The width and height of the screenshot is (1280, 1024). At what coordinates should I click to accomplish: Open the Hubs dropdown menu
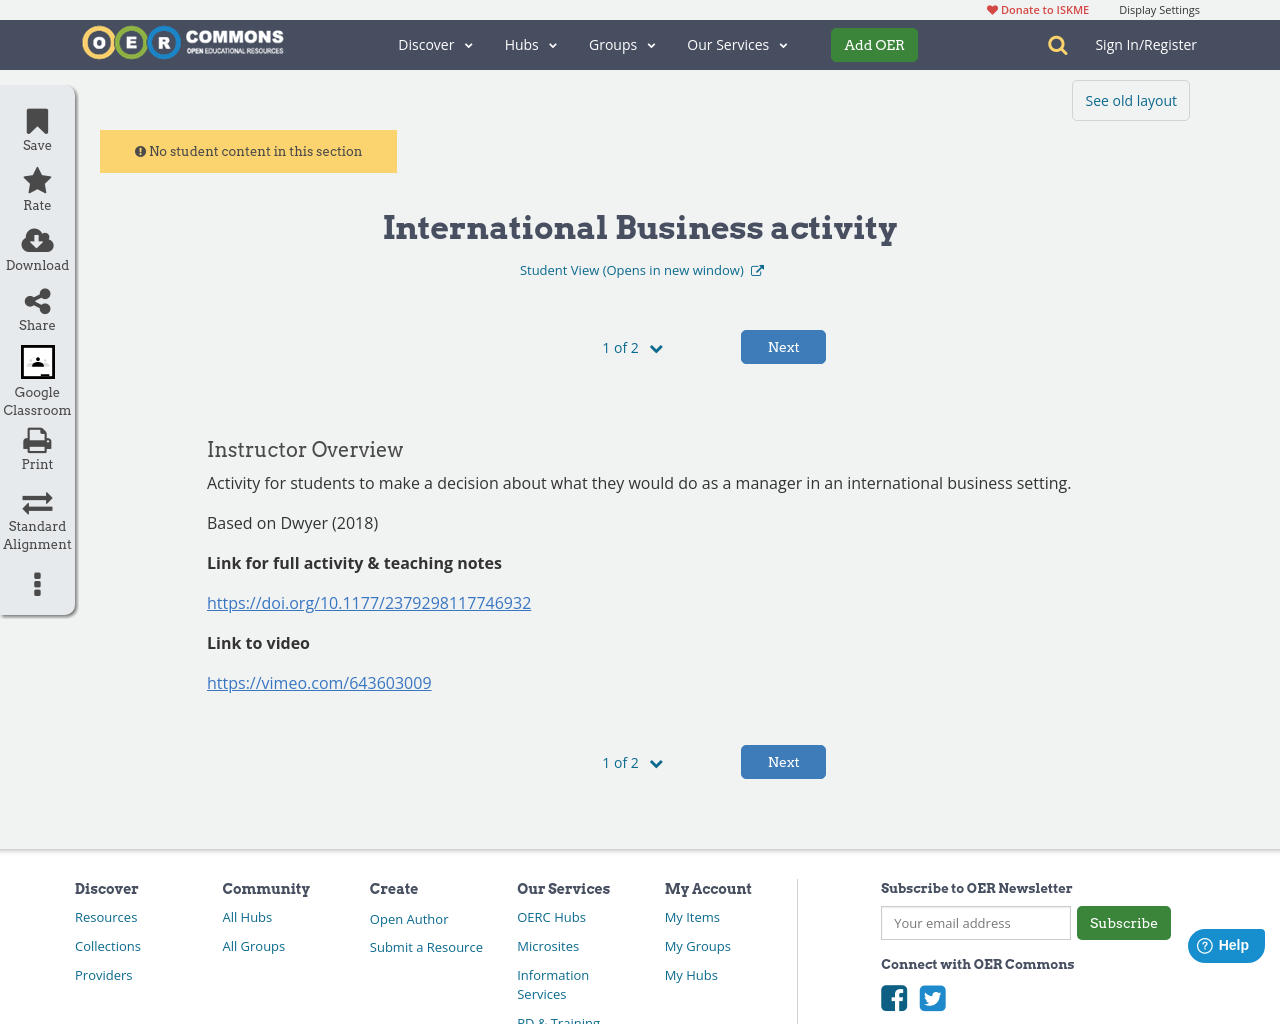pos(529,44)
